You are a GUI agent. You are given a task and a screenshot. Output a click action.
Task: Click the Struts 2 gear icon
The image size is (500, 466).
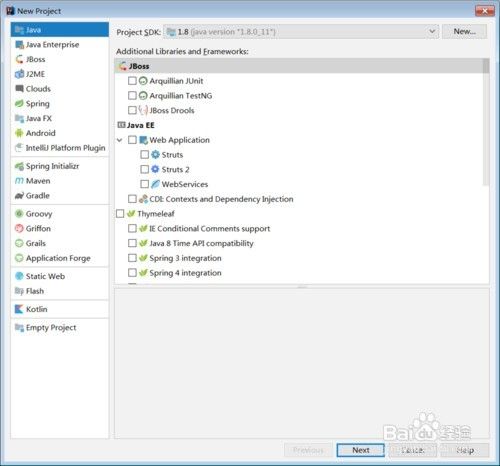155,169
